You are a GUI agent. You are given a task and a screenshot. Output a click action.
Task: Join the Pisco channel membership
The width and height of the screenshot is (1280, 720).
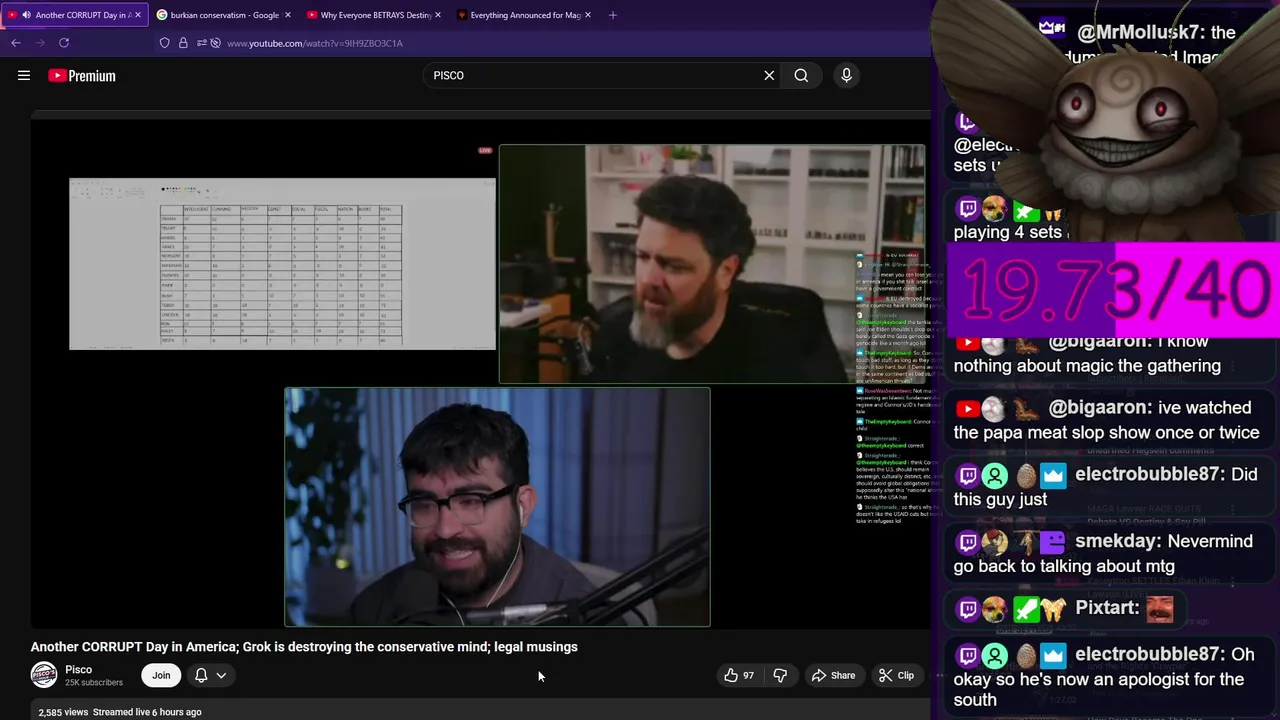pyautogui.click(x=161, y=675)
